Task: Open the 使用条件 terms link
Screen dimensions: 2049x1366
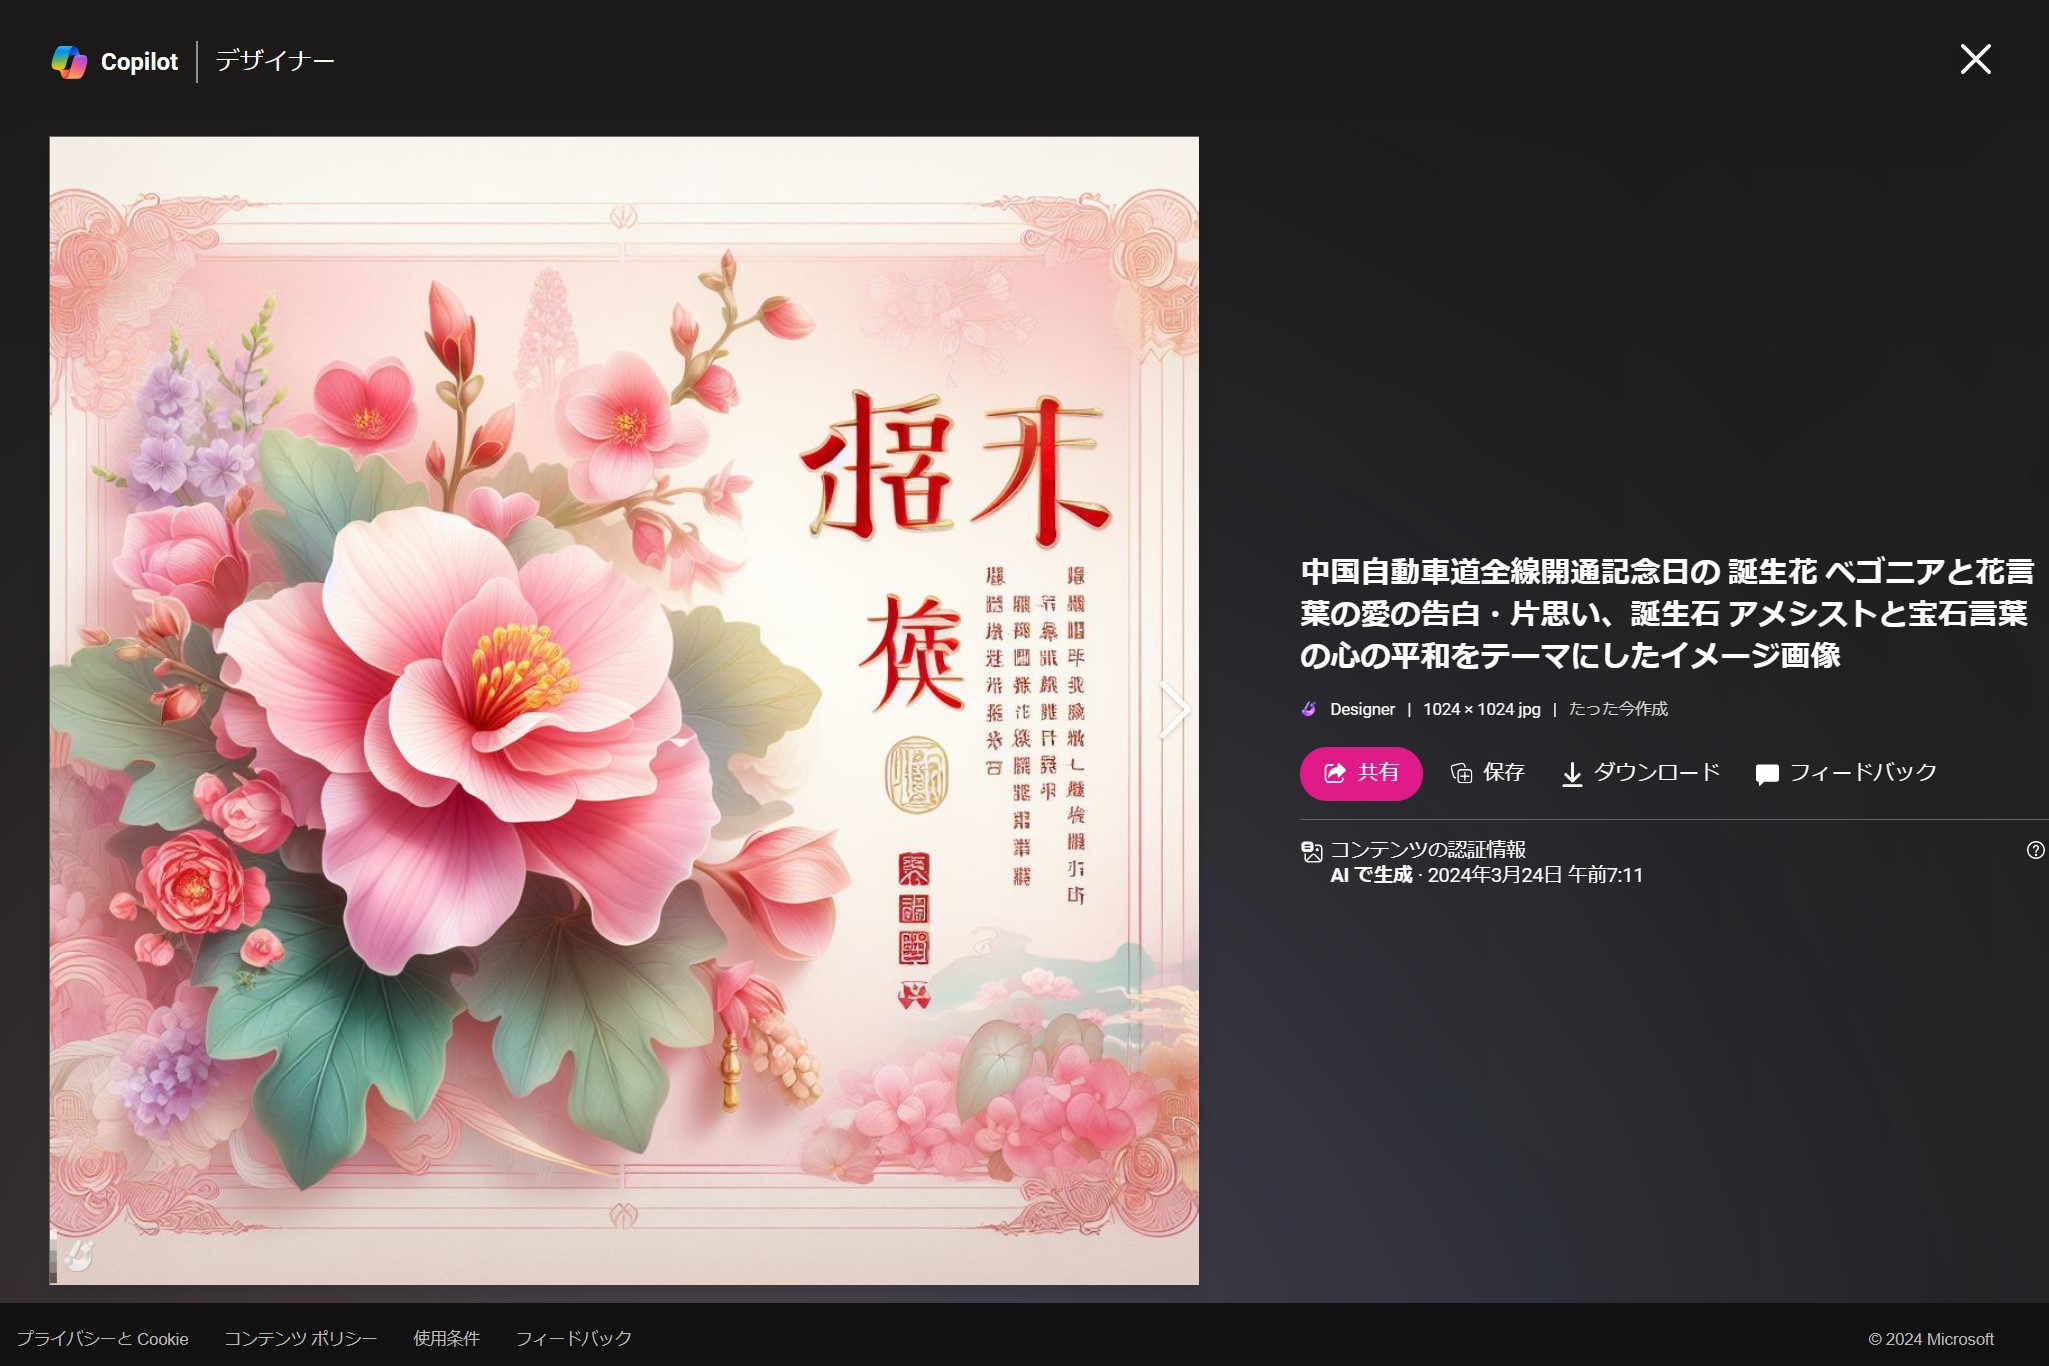Action: (446, 1338)
